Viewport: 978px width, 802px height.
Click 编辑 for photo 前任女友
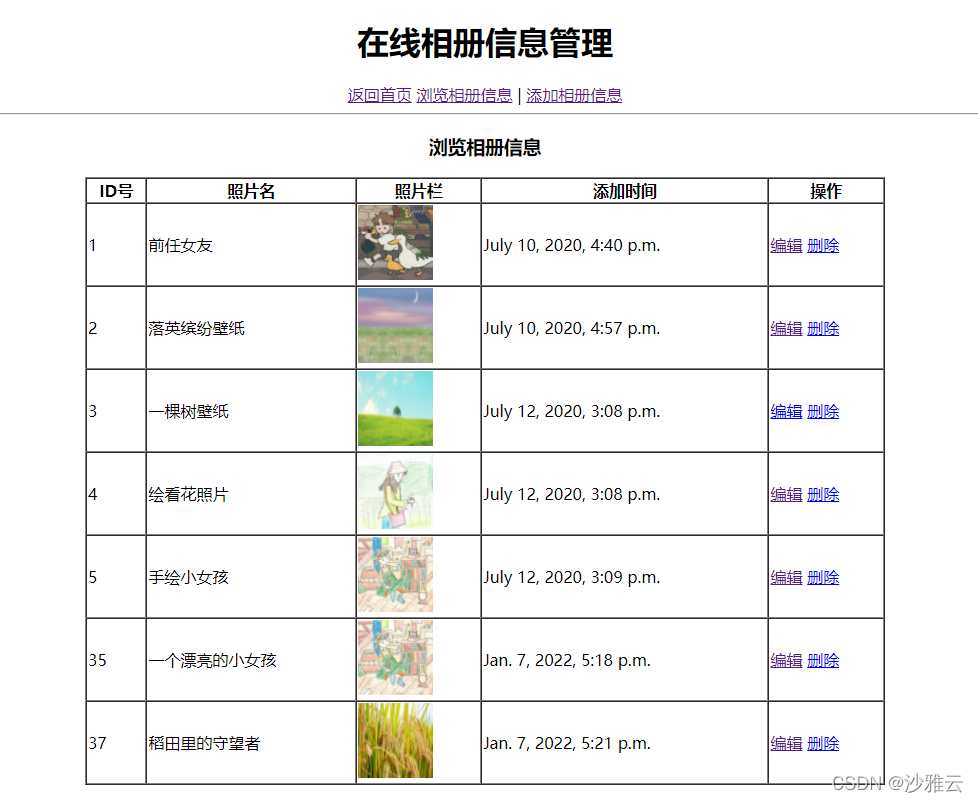(786, 245)
